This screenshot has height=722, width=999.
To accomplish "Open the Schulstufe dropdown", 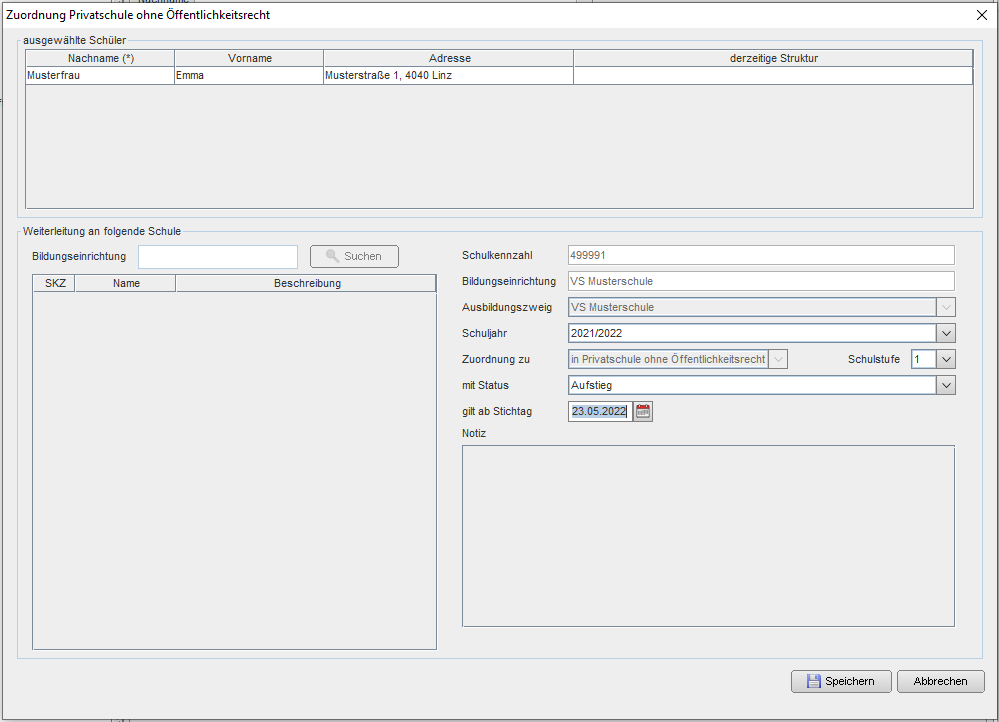I will 946,359.
